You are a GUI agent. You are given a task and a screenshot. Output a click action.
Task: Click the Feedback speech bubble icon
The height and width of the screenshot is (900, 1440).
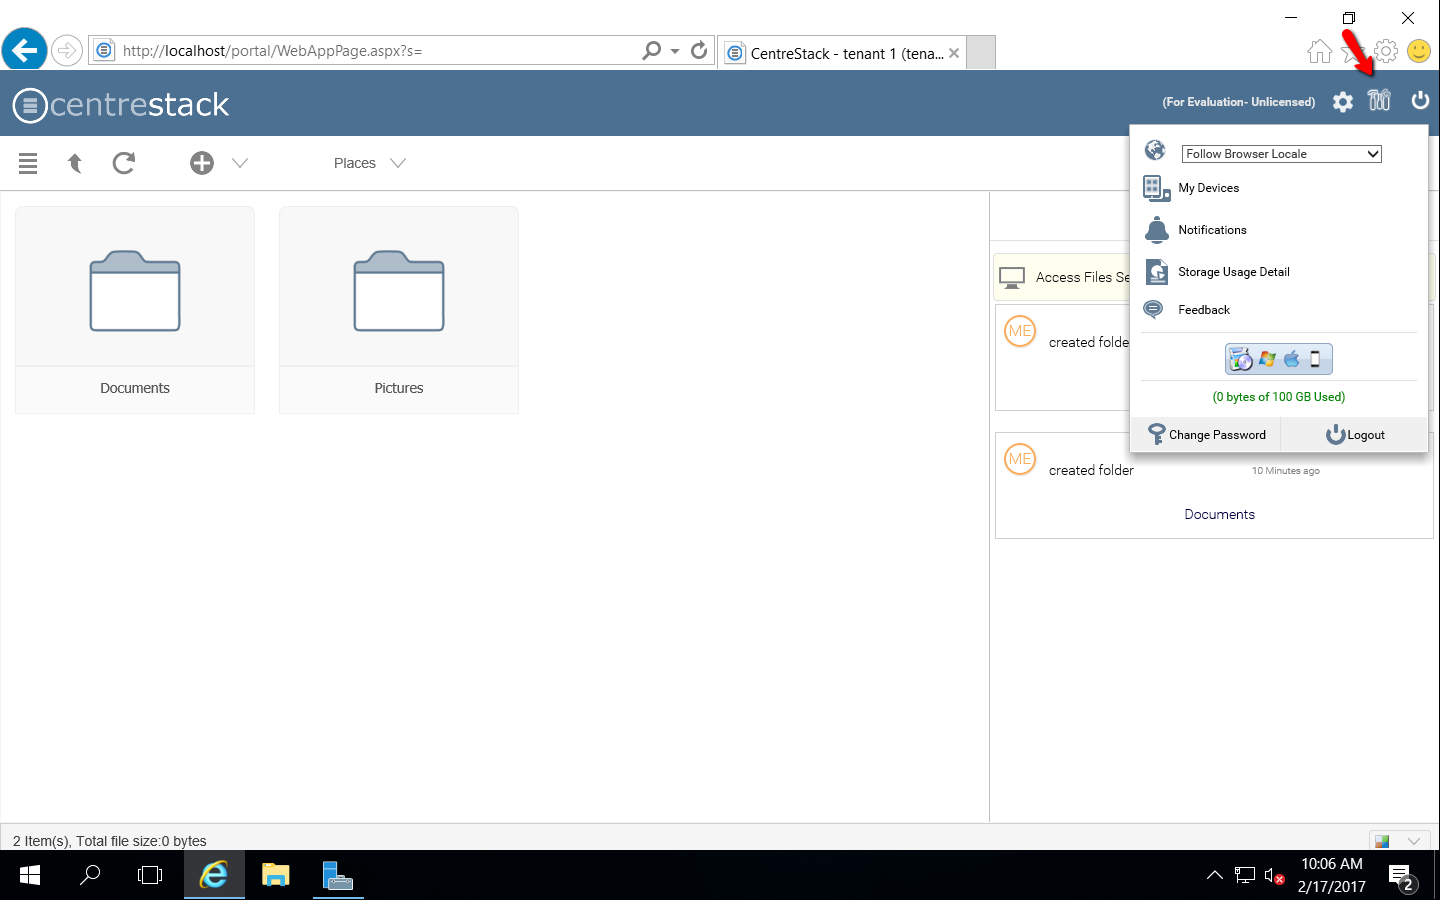click(x=1153, y=310)
